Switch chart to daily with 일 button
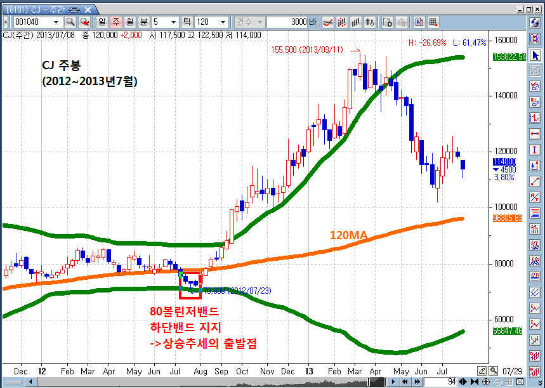 point(102,22)
